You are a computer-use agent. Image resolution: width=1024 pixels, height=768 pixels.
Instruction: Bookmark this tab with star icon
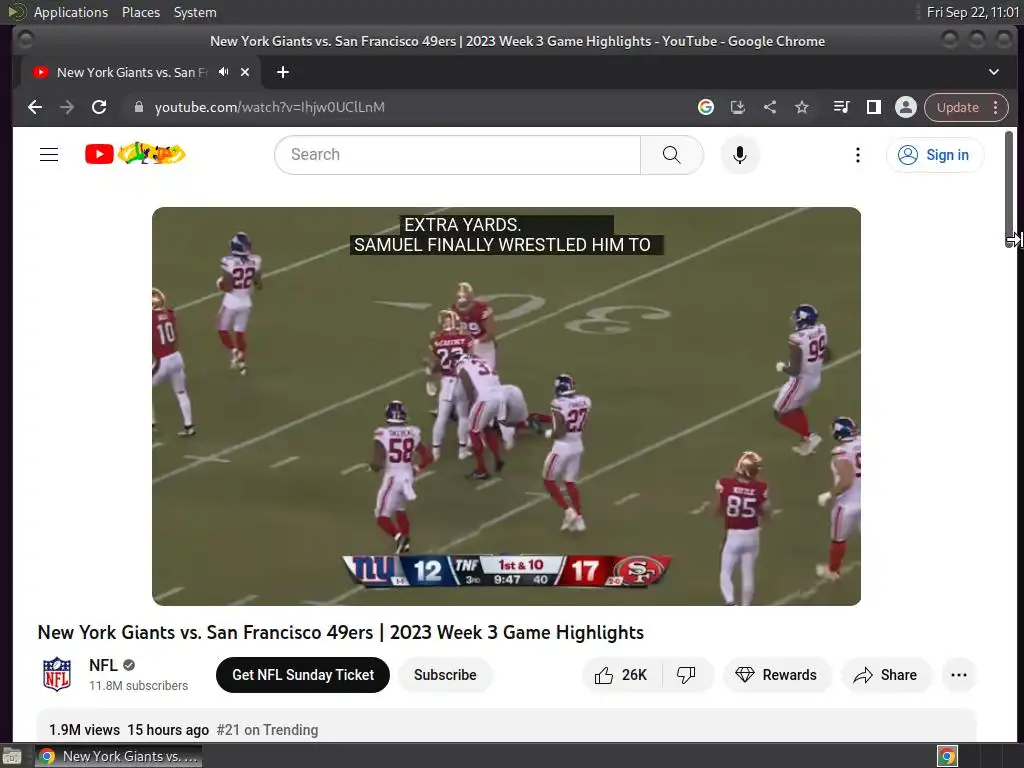click(x=802, y=107)
